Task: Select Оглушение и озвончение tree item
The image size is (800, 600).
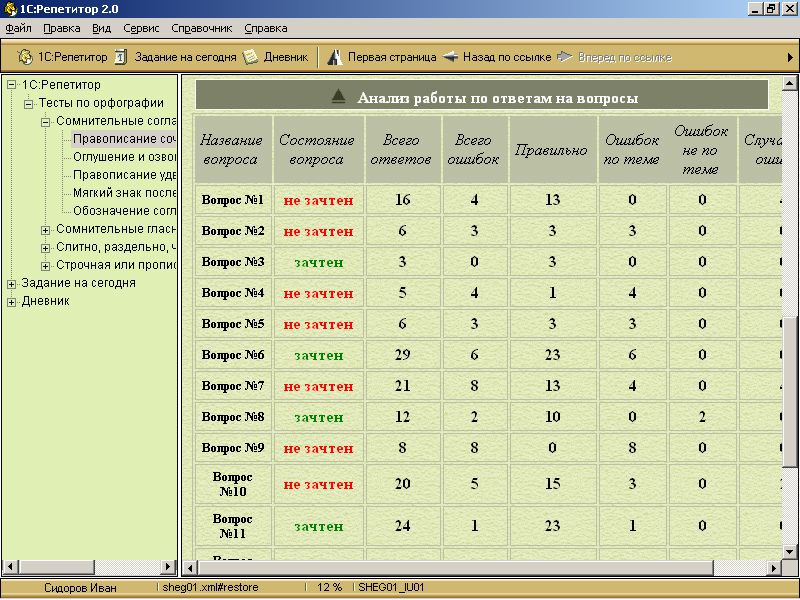Action: (124, 157)
